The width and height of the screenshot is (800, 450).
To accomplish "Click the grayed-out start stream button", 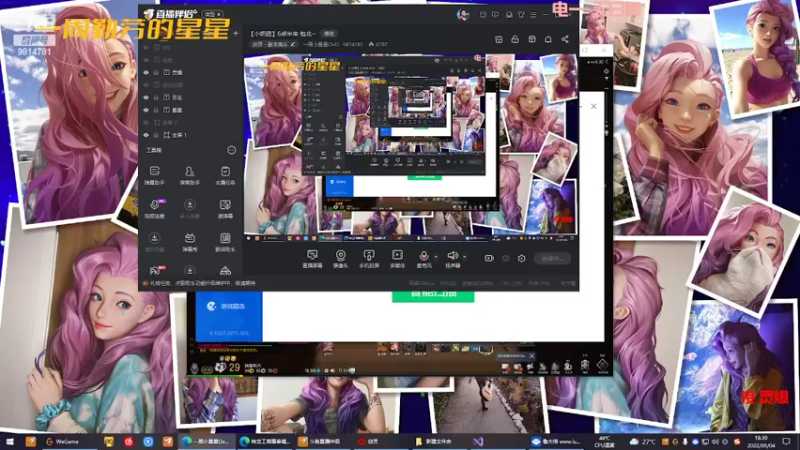I will coord(552,258).
